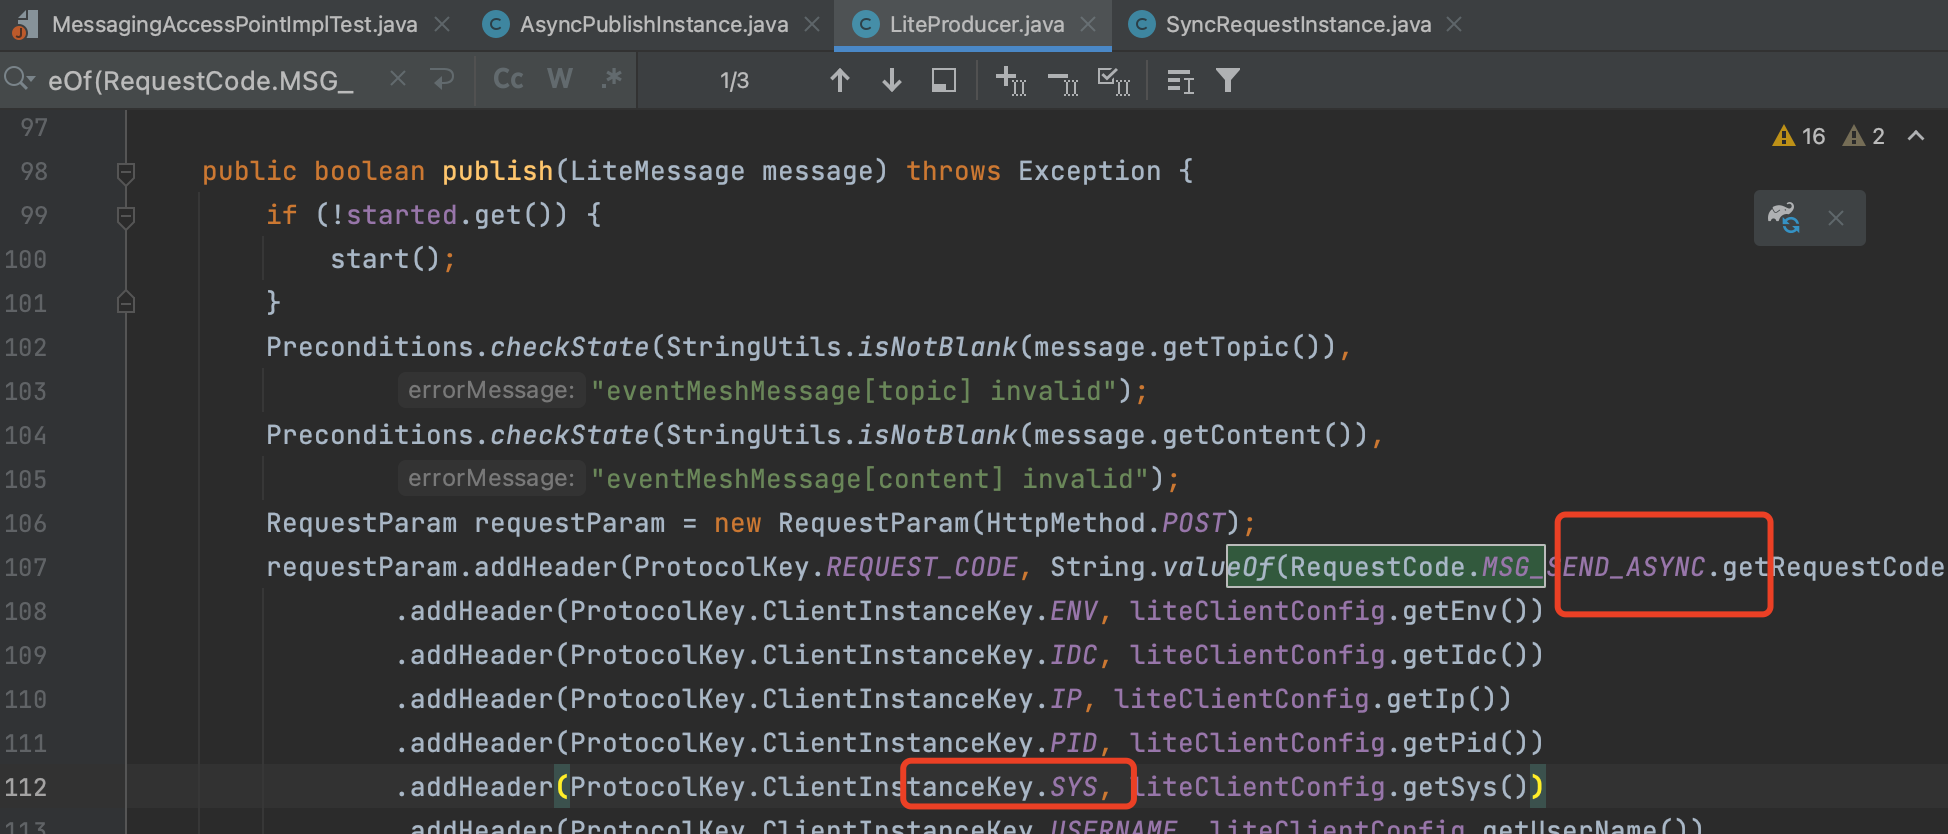
Task: Open the SyncRequestInstance.java tab
Action: click(1298, 24)
